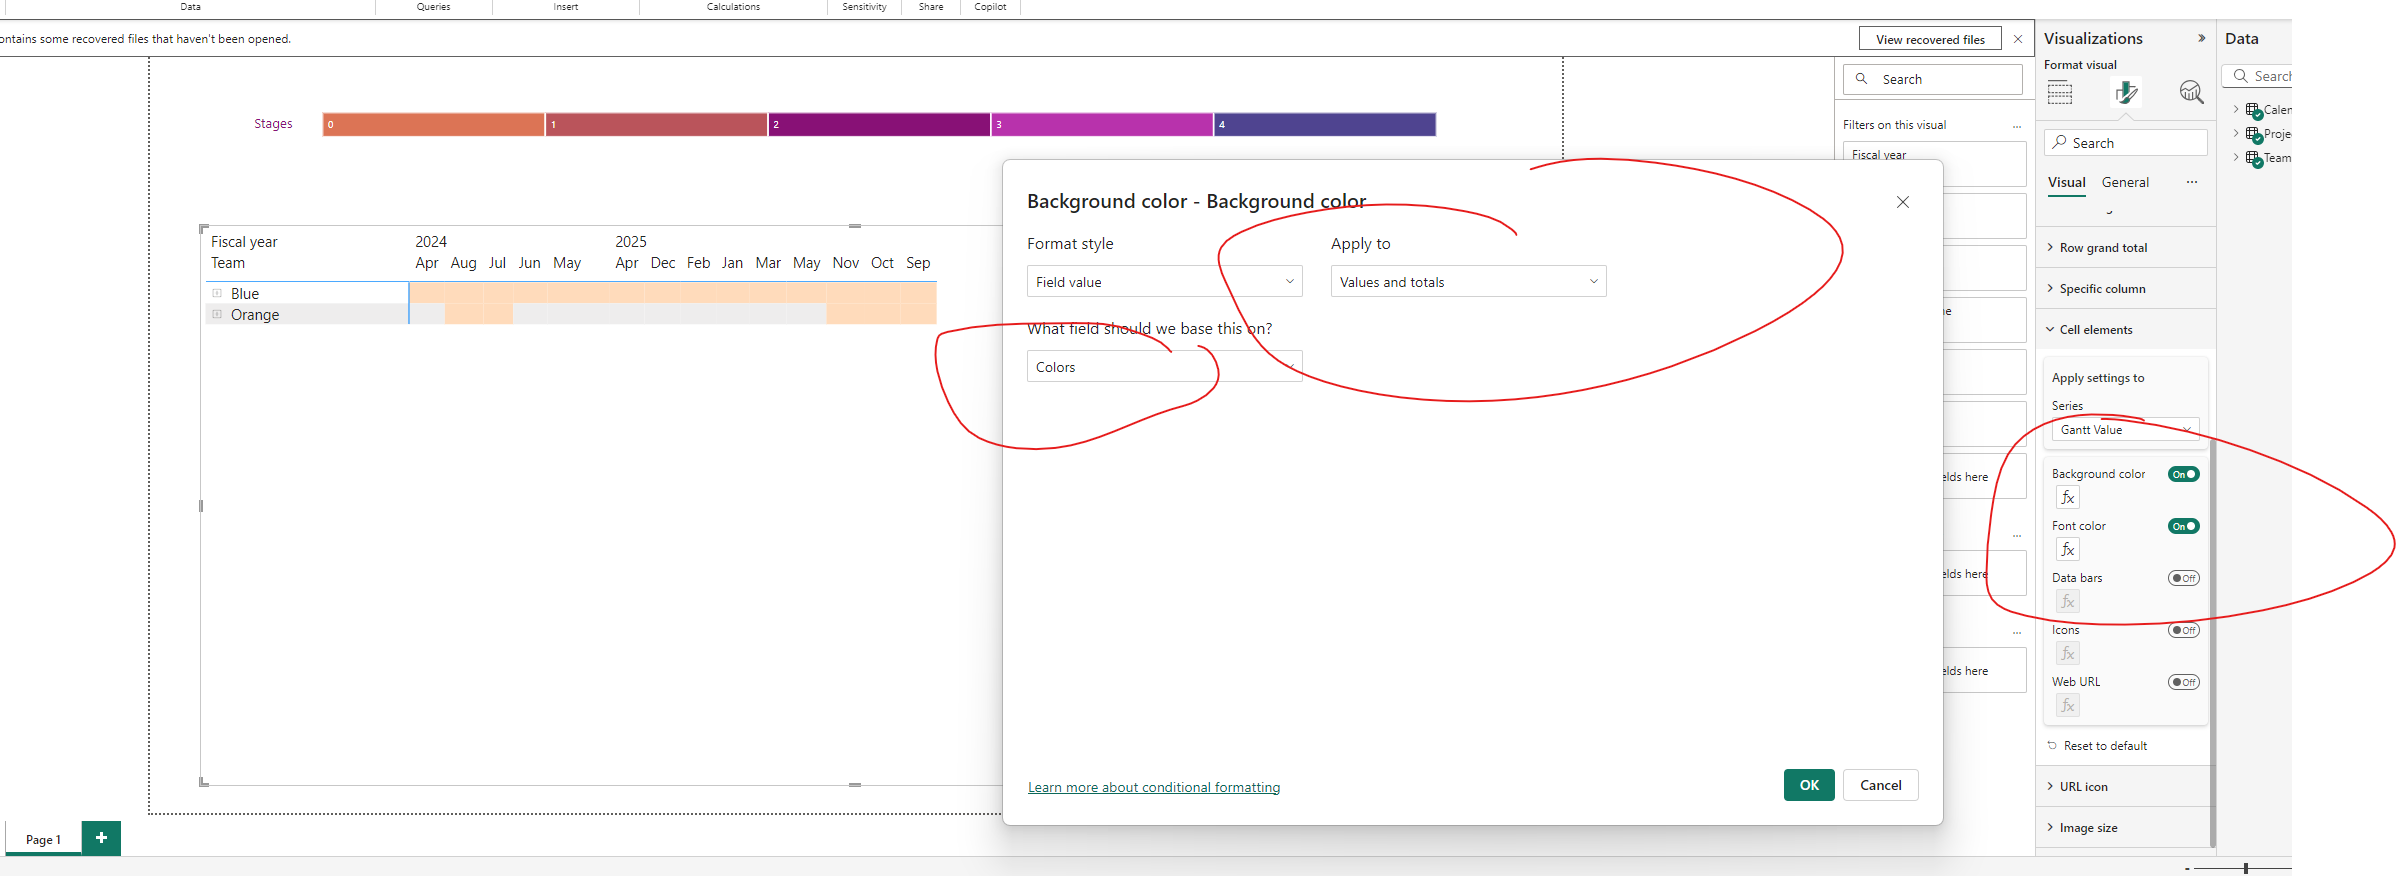This screenshot has width=2399, height=876.
Task: Switch to the General tab
Action: click(x=2125, y=183)
